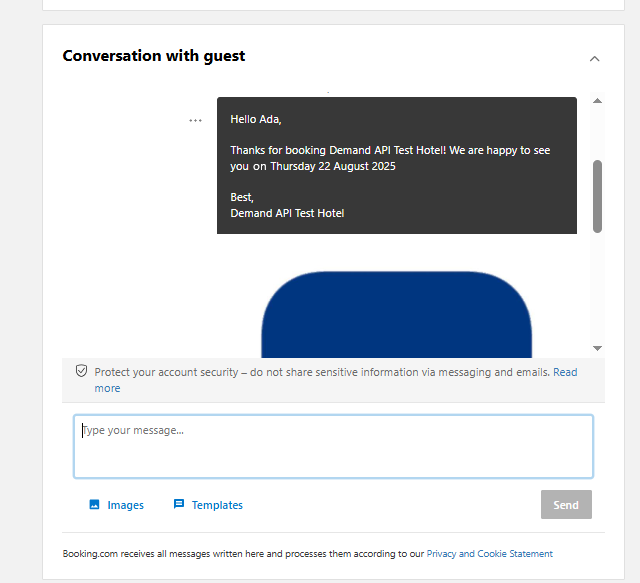Click the Conversation with guest heading
The height and width of the screenshot is (583, 640).
(153, 56)
